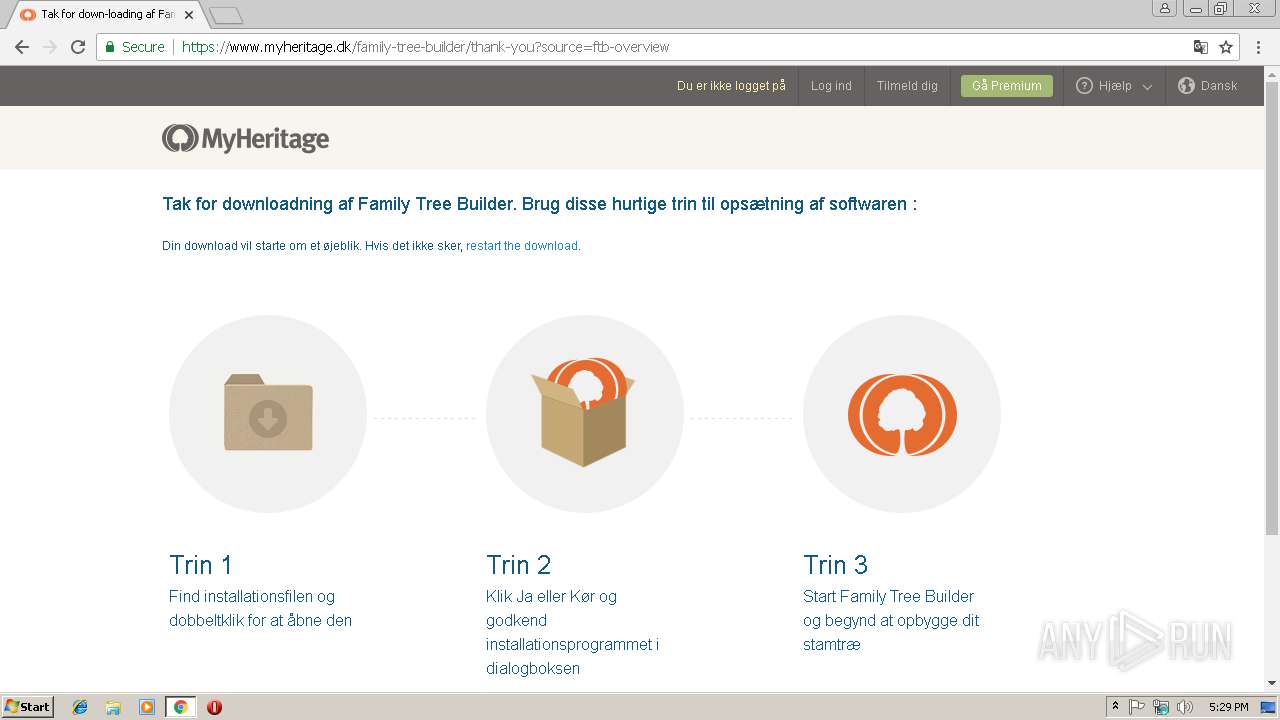The height and width of the screenshot is (720, 1280).
Task: Click the Gå Premium button
Action: (1006, 86)
